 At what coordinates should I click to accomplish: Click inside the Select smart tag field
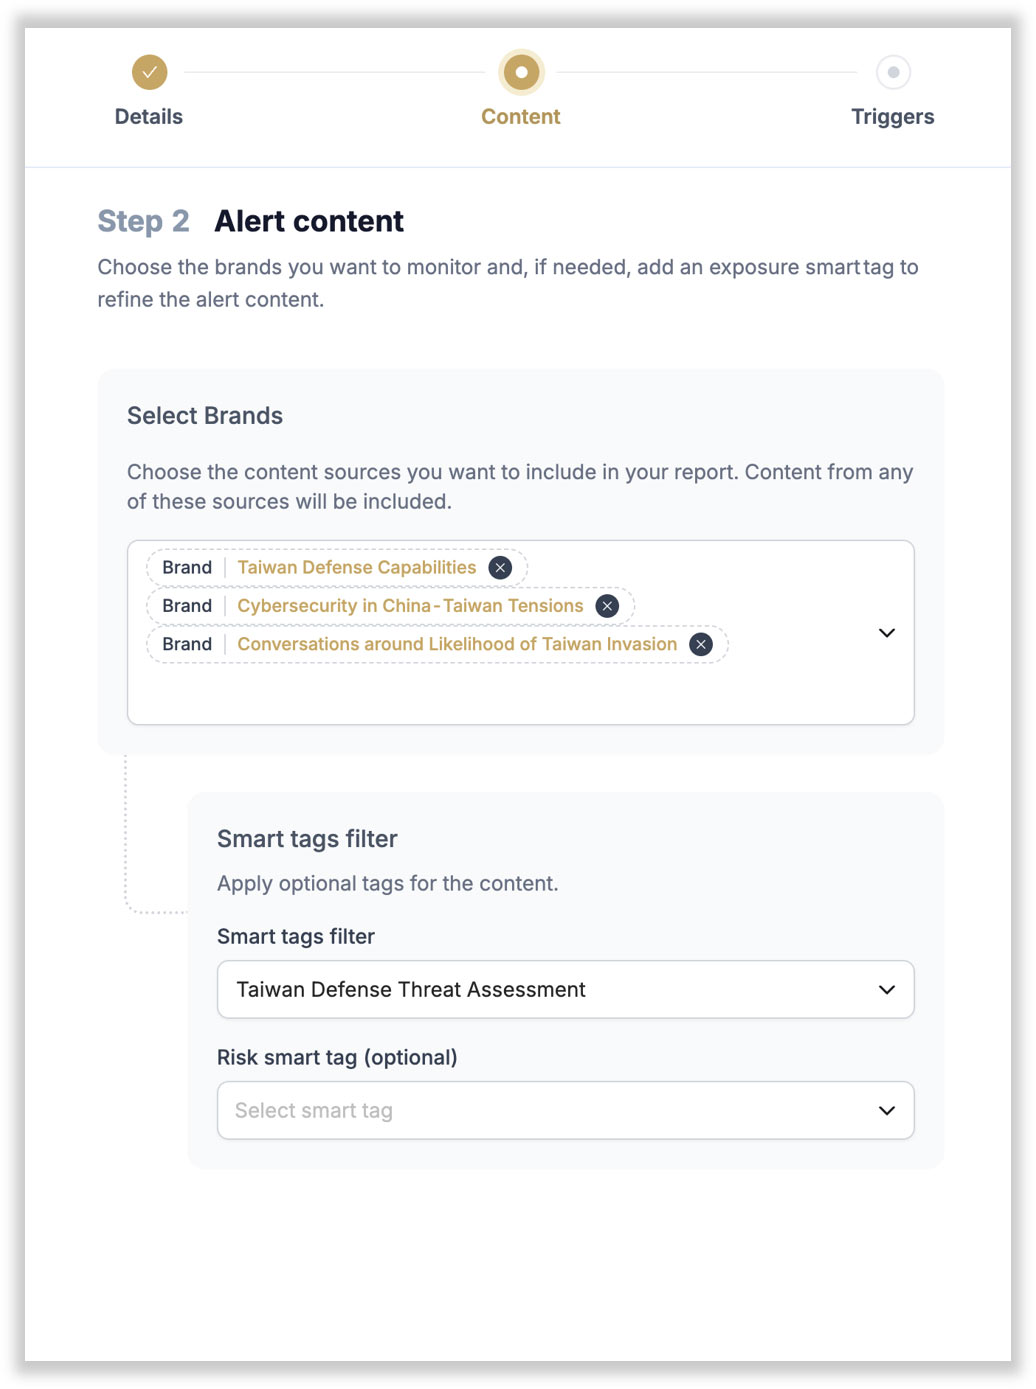pos(450,1110)
